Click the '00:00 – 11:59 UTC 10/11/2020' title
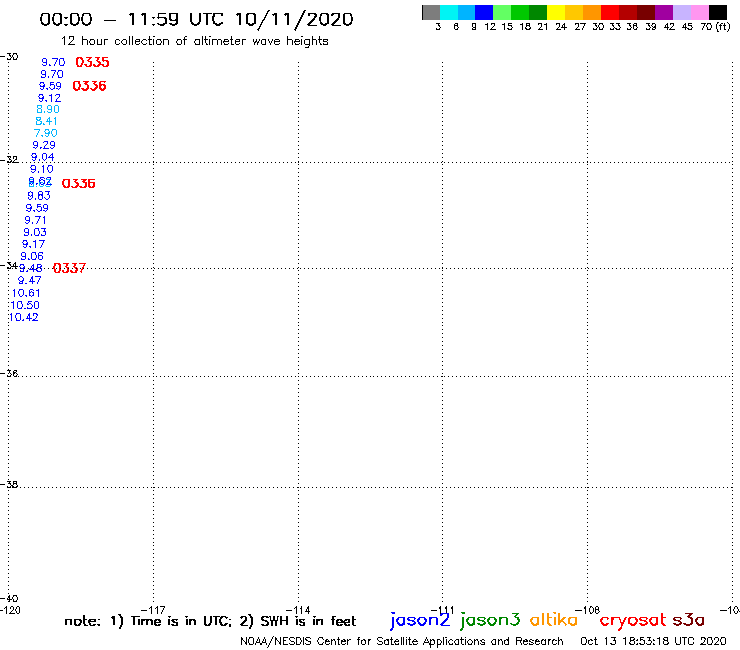Screen dimensions: 740x650 pos(196,19)
